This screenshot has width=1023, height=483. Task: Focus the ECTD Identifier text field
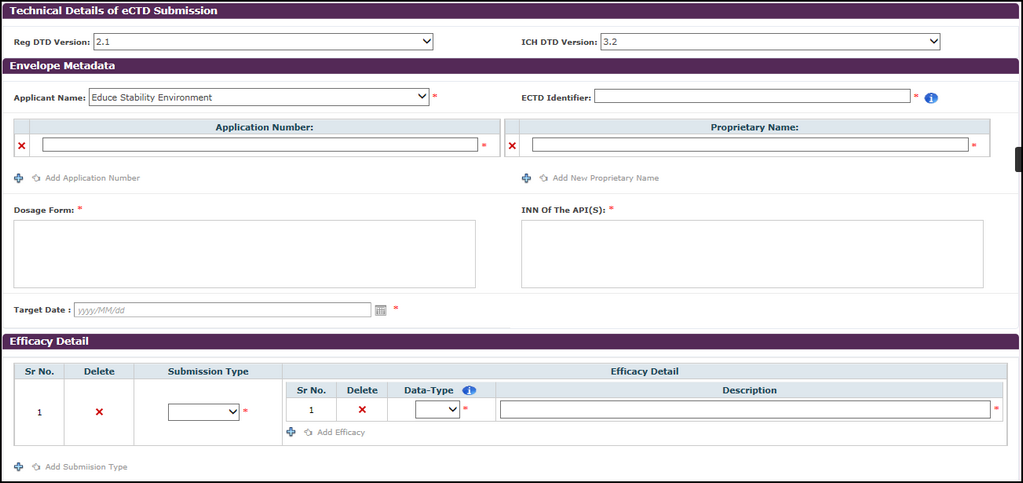[x=752, y=97]
